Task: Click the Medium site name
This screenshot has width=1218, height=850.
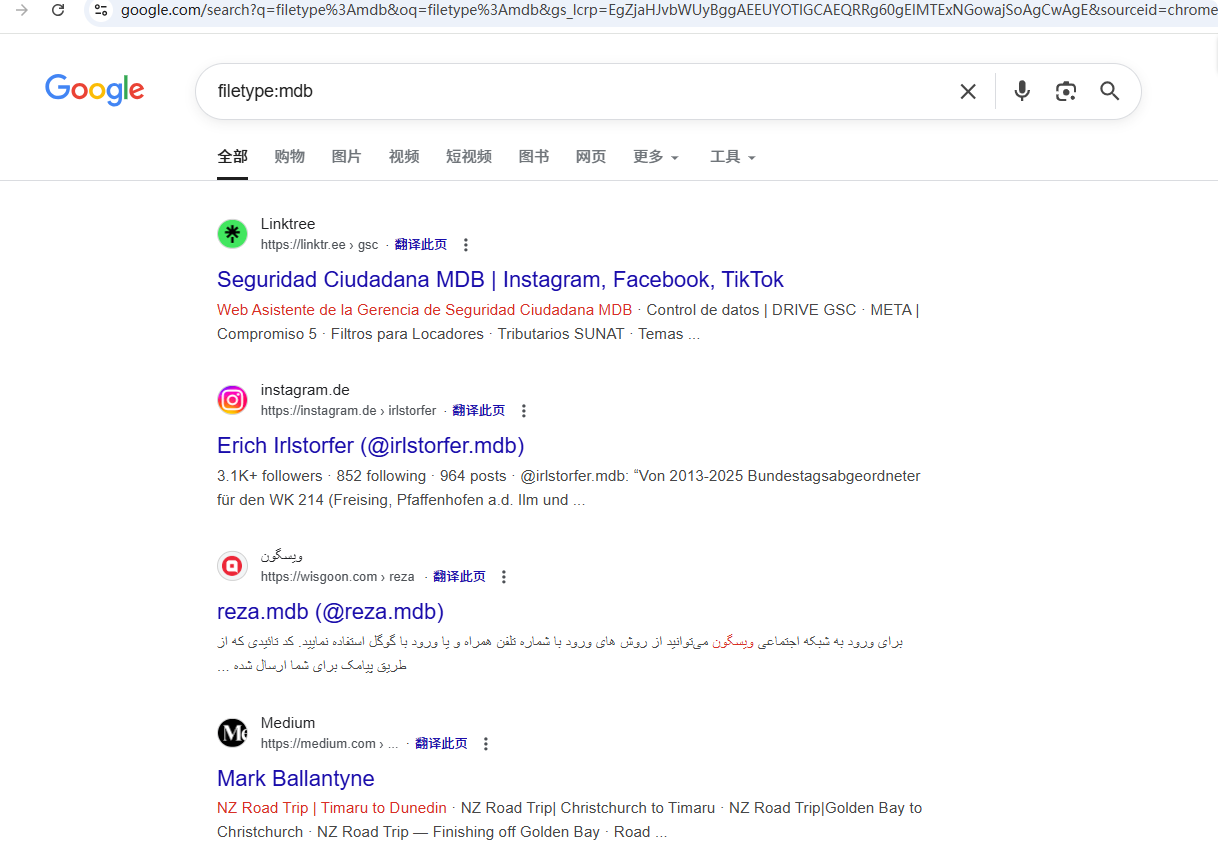Action: pyautogui.click(x=288, y=723)
